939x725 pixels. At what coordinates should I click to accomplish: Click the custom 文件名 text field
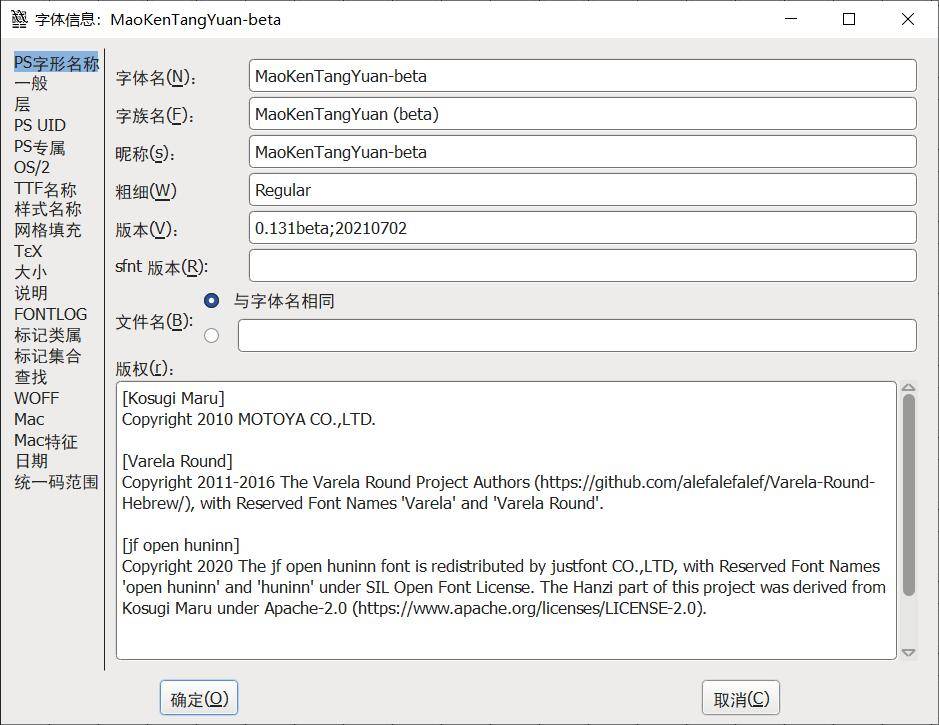click(x=577, y=335)
